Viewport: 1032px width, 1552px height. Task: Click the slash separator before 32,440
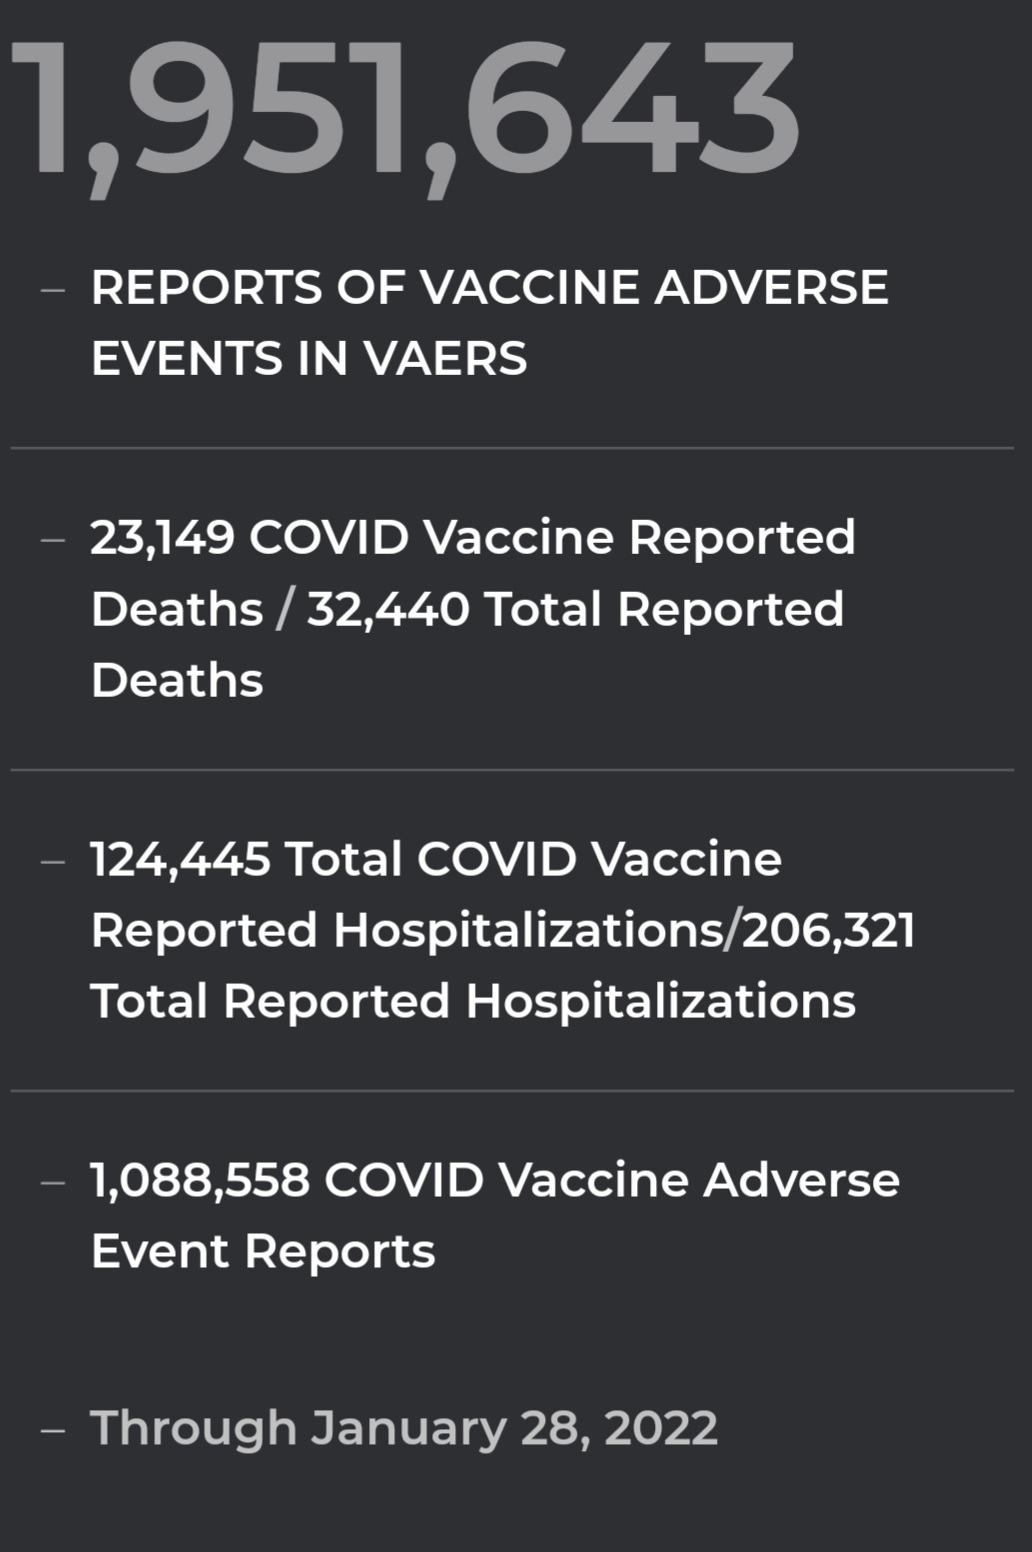tap(285, 609)
